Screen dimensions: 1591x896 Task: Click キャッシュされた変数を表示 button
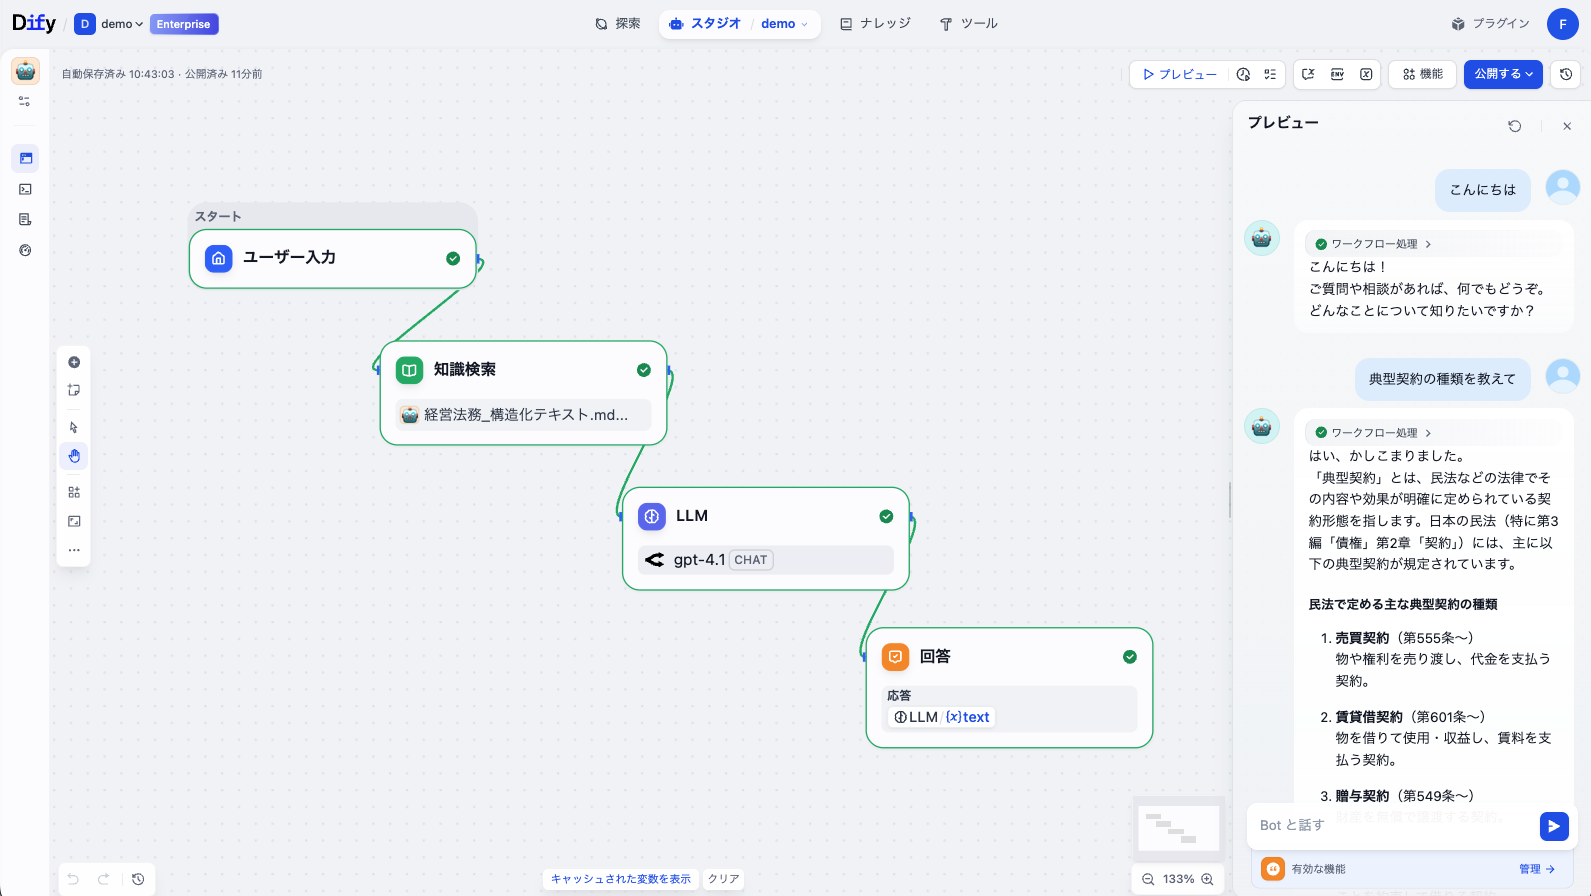[621, 879]
